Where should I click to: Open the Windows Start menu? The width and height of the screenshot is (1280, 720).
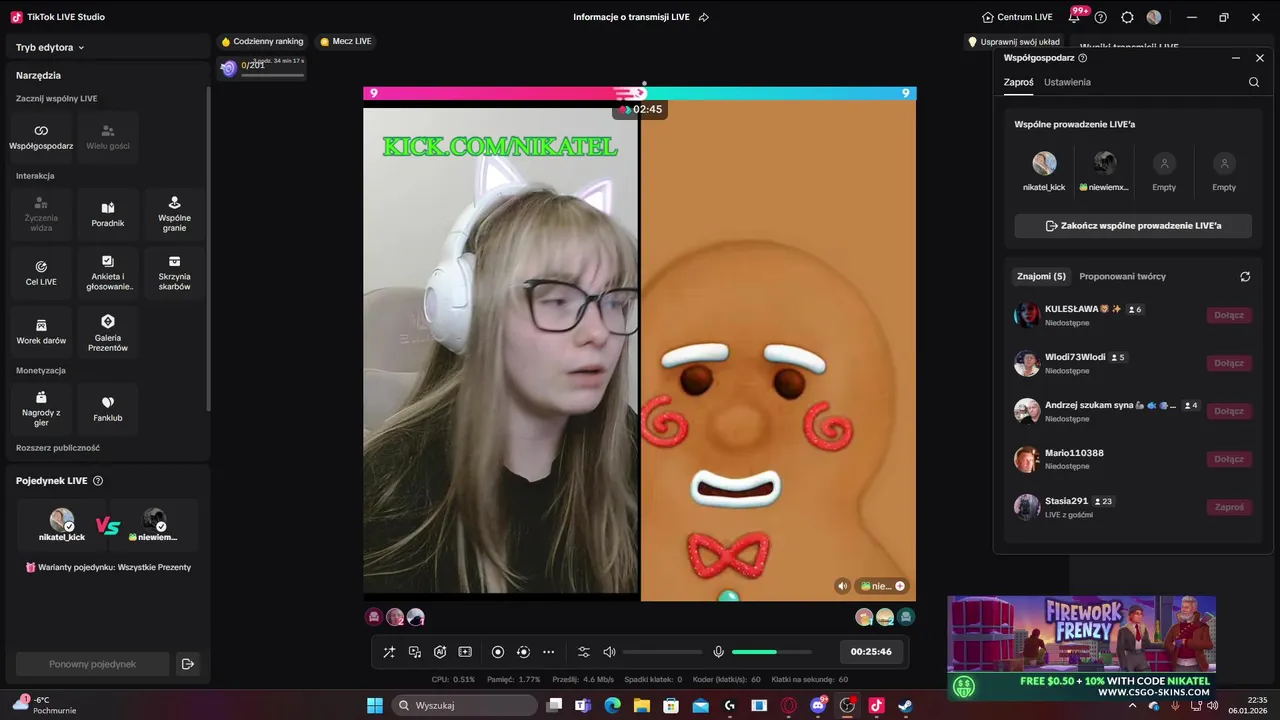tap(375, 705)
